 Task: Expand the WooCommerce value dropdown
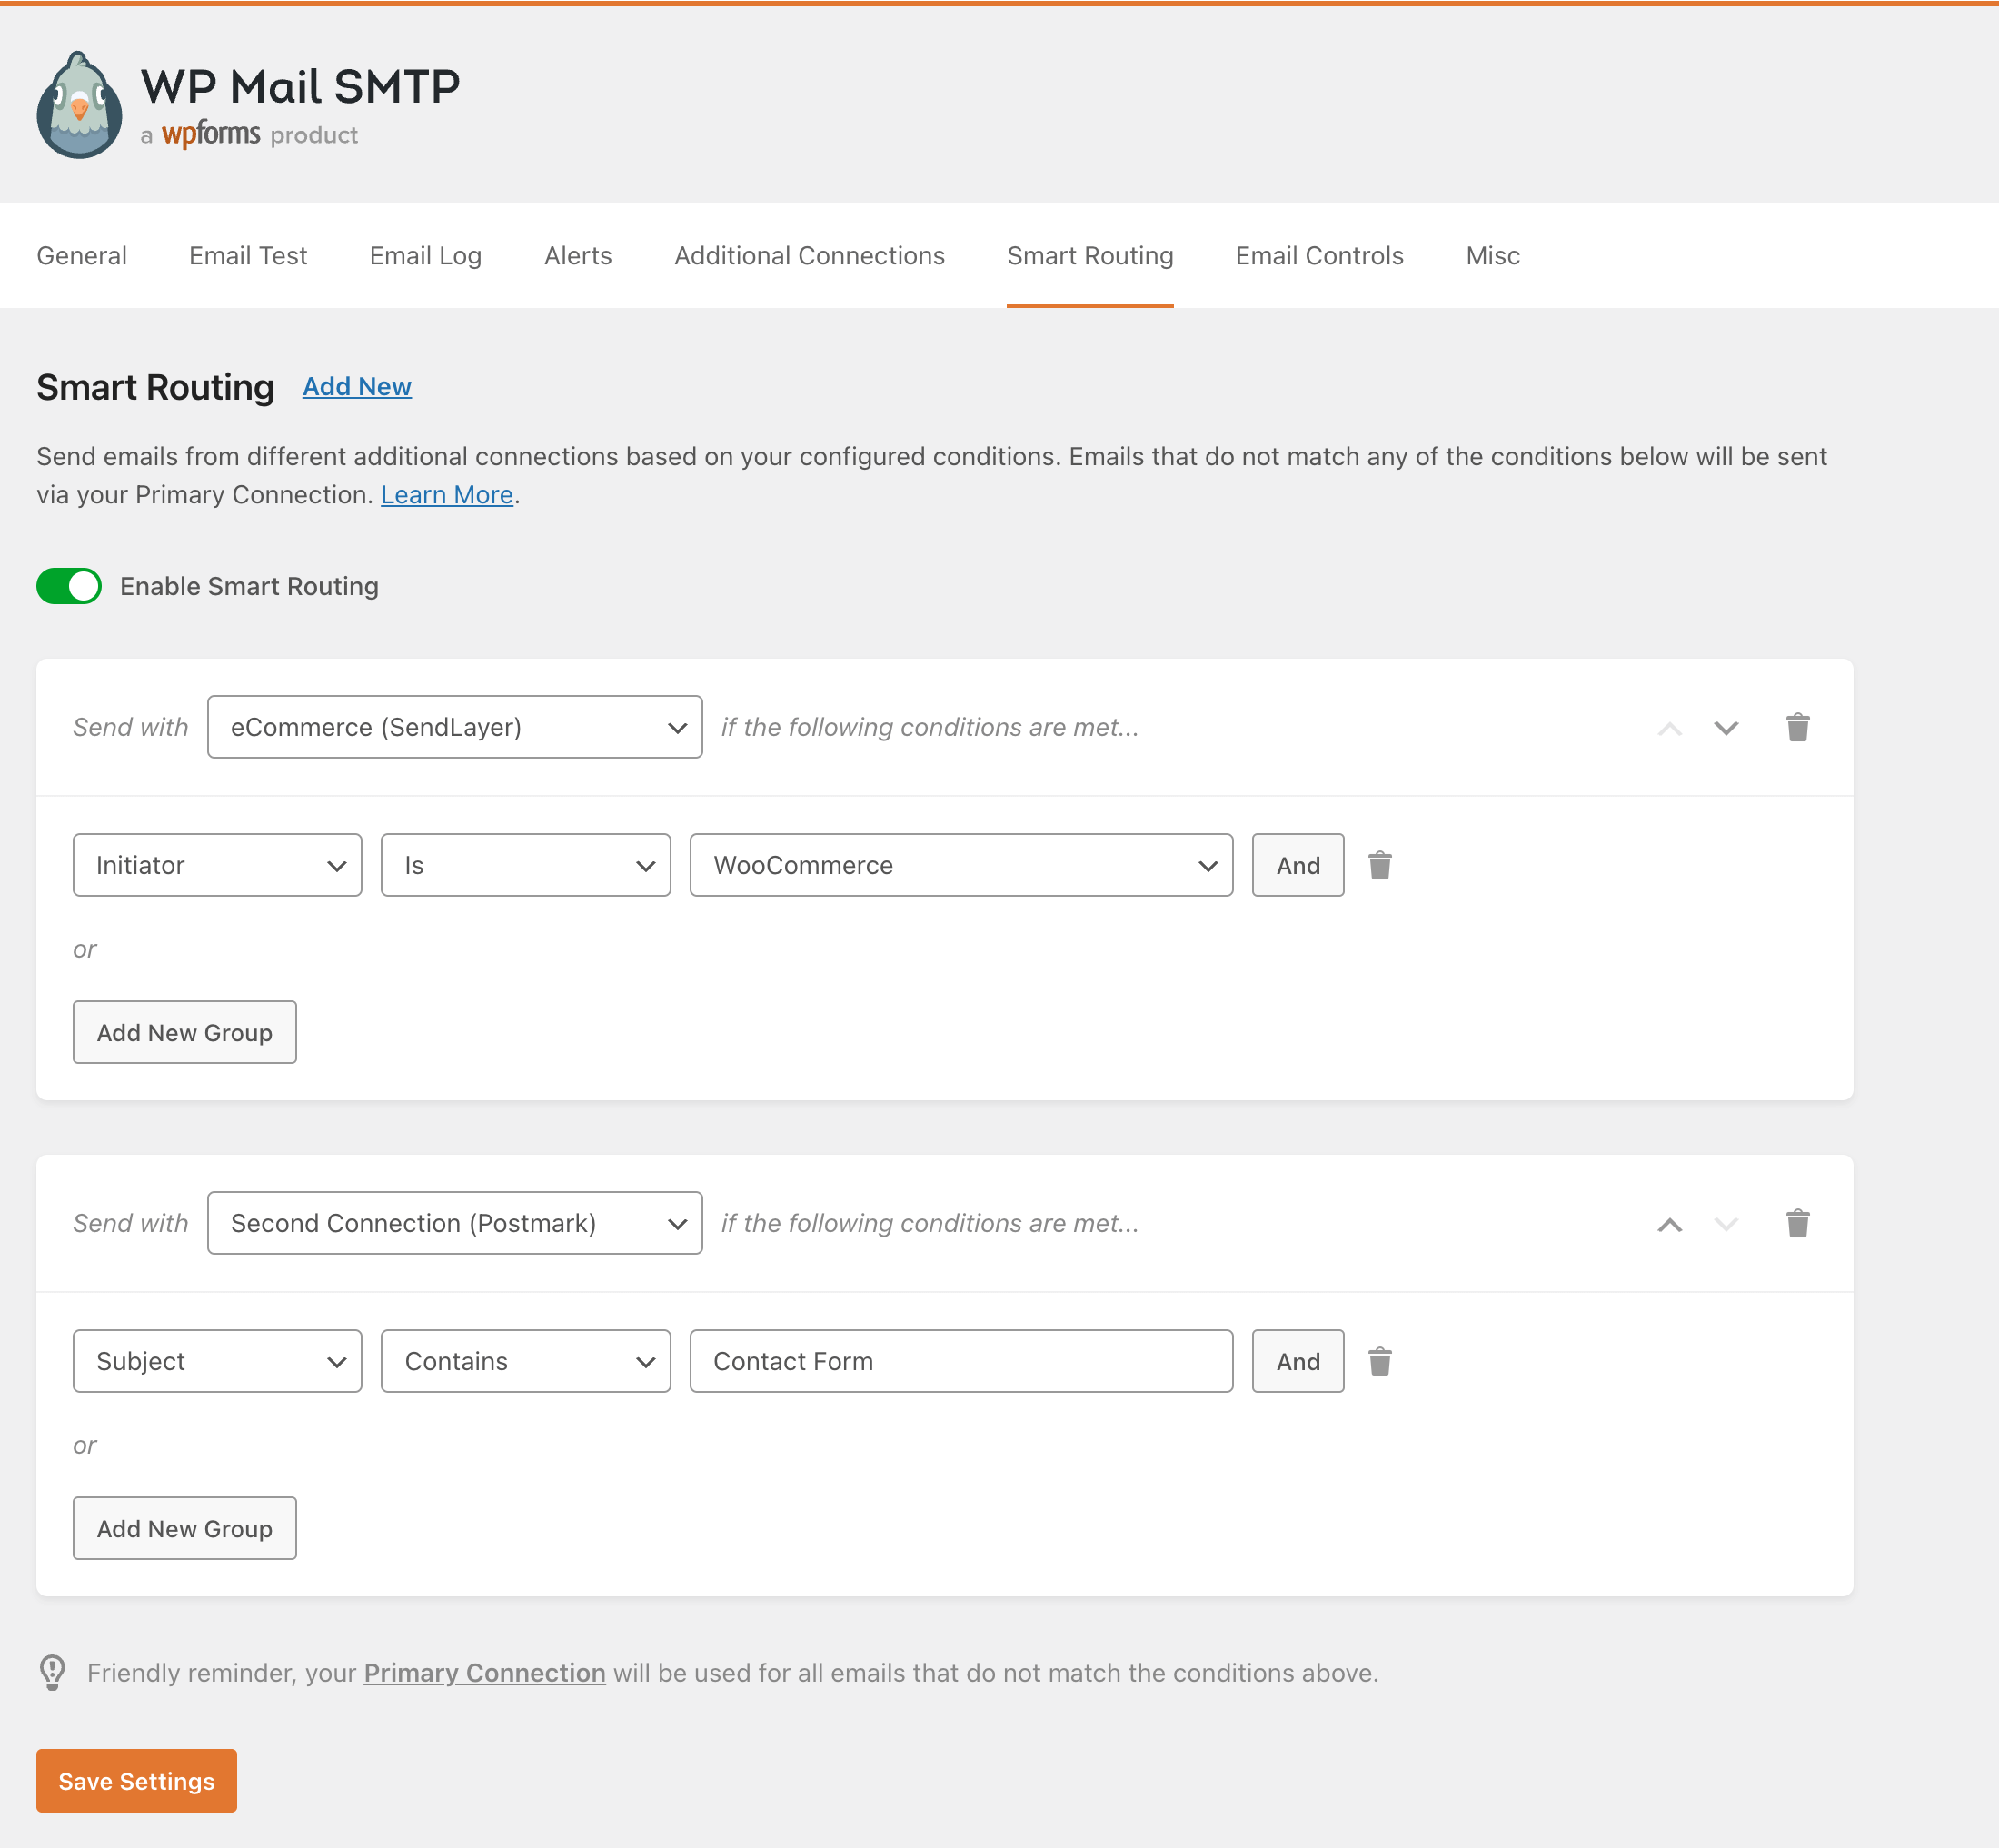coord(960,865)
